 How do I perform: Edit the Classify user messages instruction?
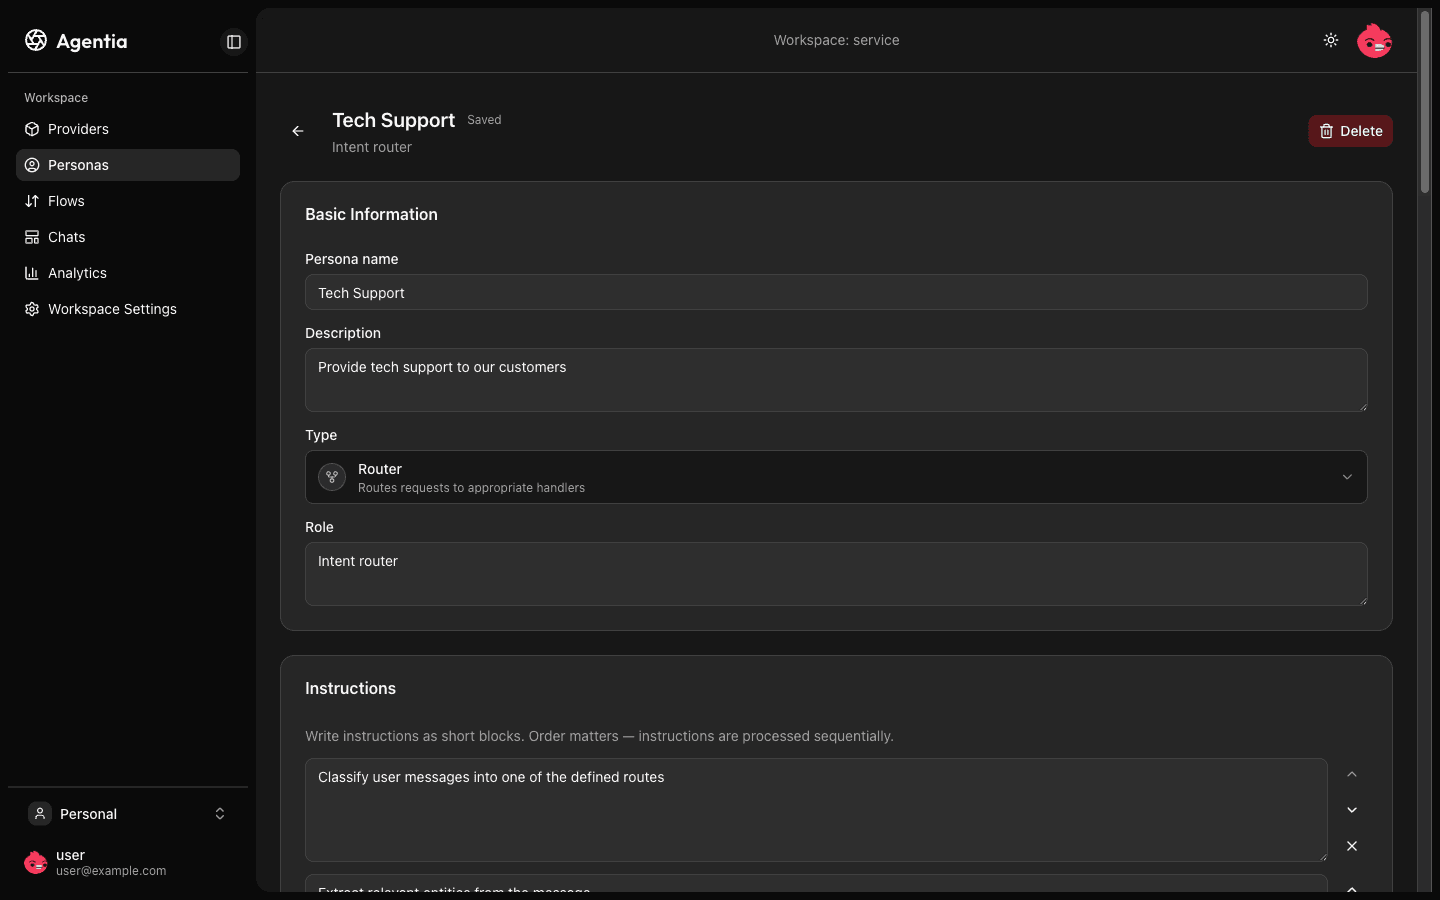click(x=816, y=810)
